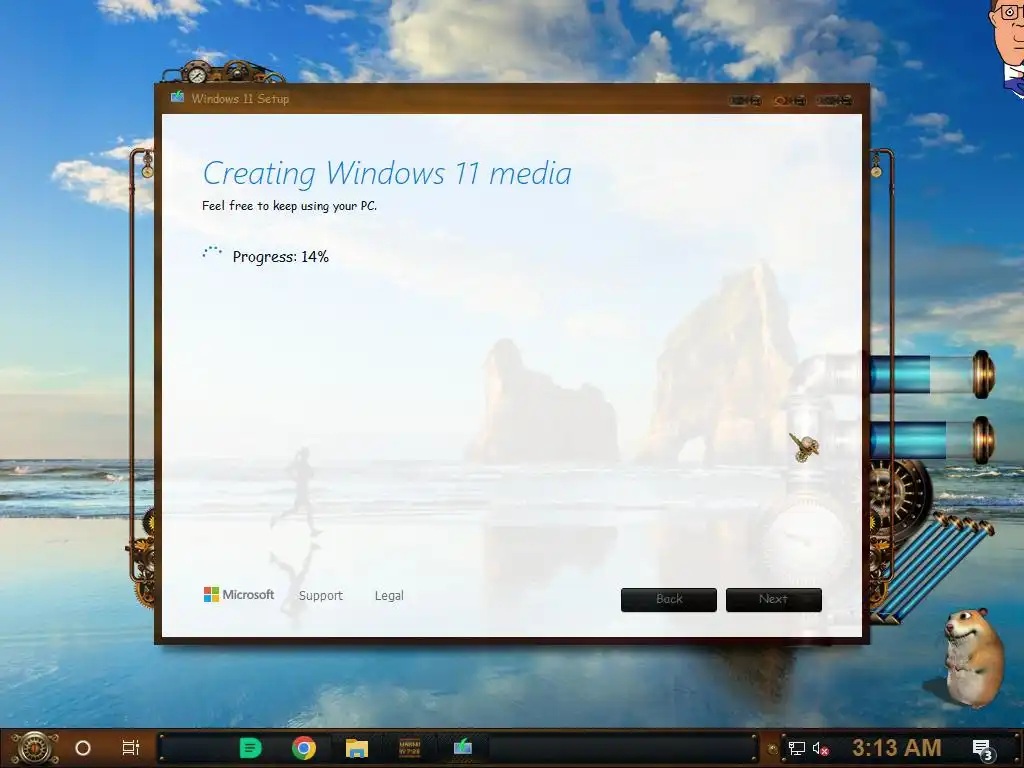1024x768 pixels.
Task: Open the Action Center notifications icon
Action: [x=982, y=749]
